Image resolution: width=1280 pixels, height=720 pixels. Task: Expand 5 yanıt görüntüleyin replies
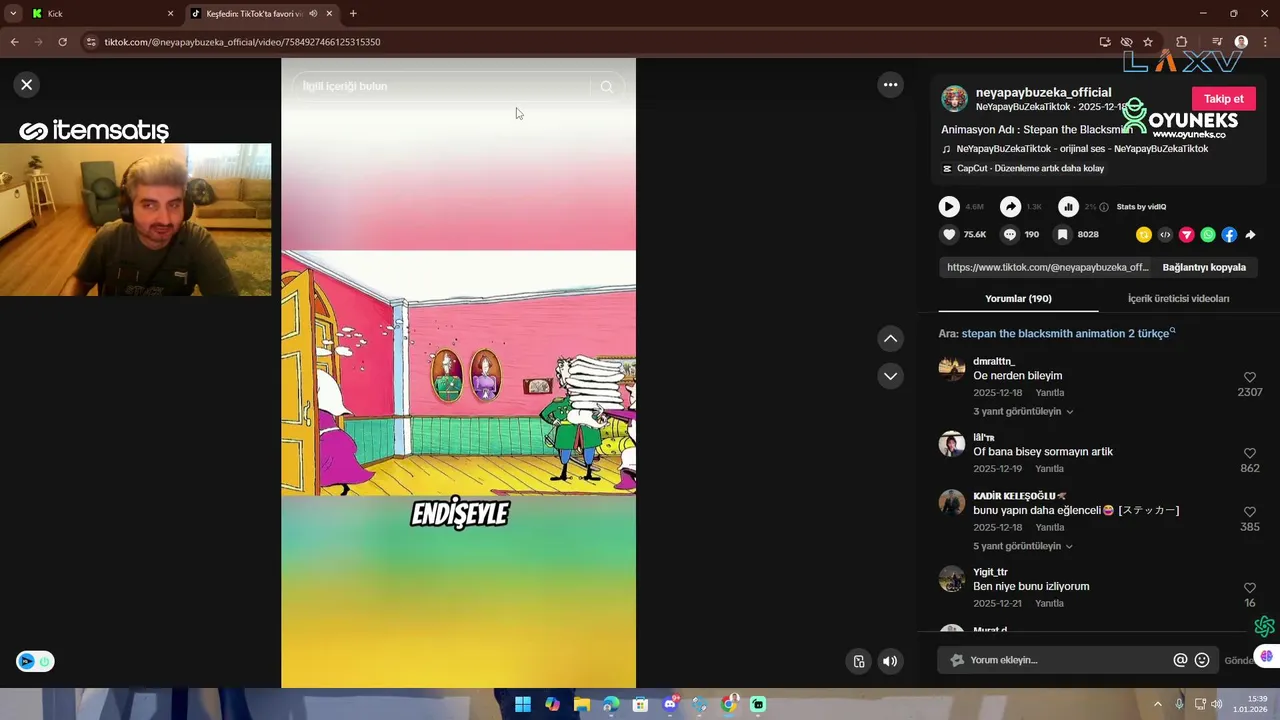pos(1023,547)
